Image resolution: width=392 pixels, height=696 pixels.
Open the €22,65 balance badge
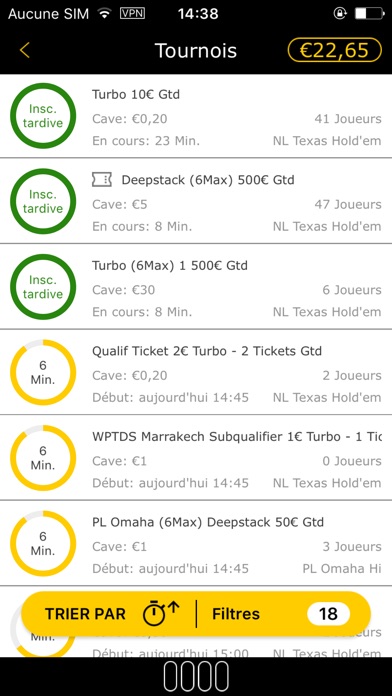click(335, 50)
